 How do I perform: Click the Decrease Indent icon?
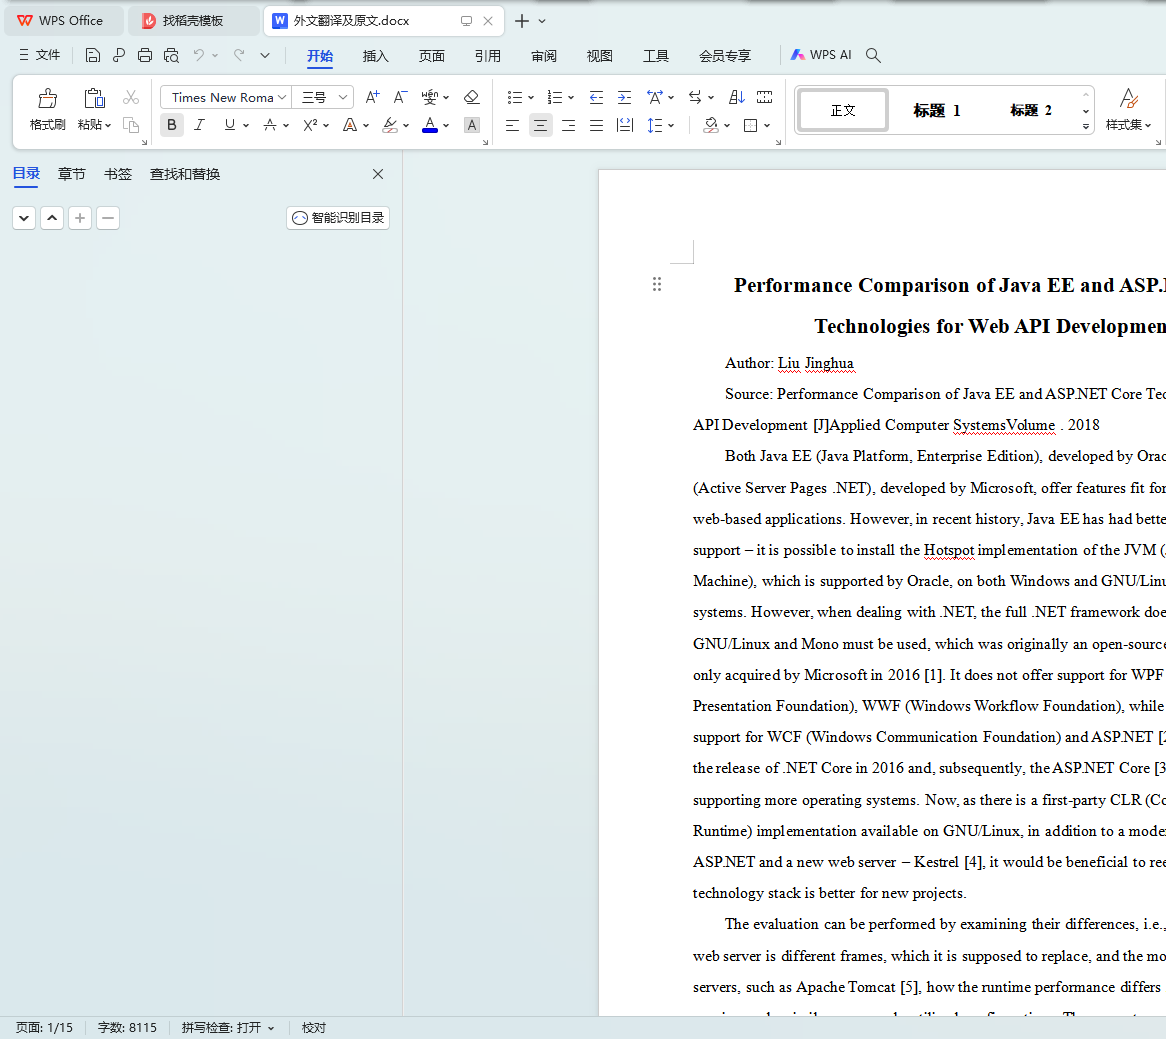point(596,97)
